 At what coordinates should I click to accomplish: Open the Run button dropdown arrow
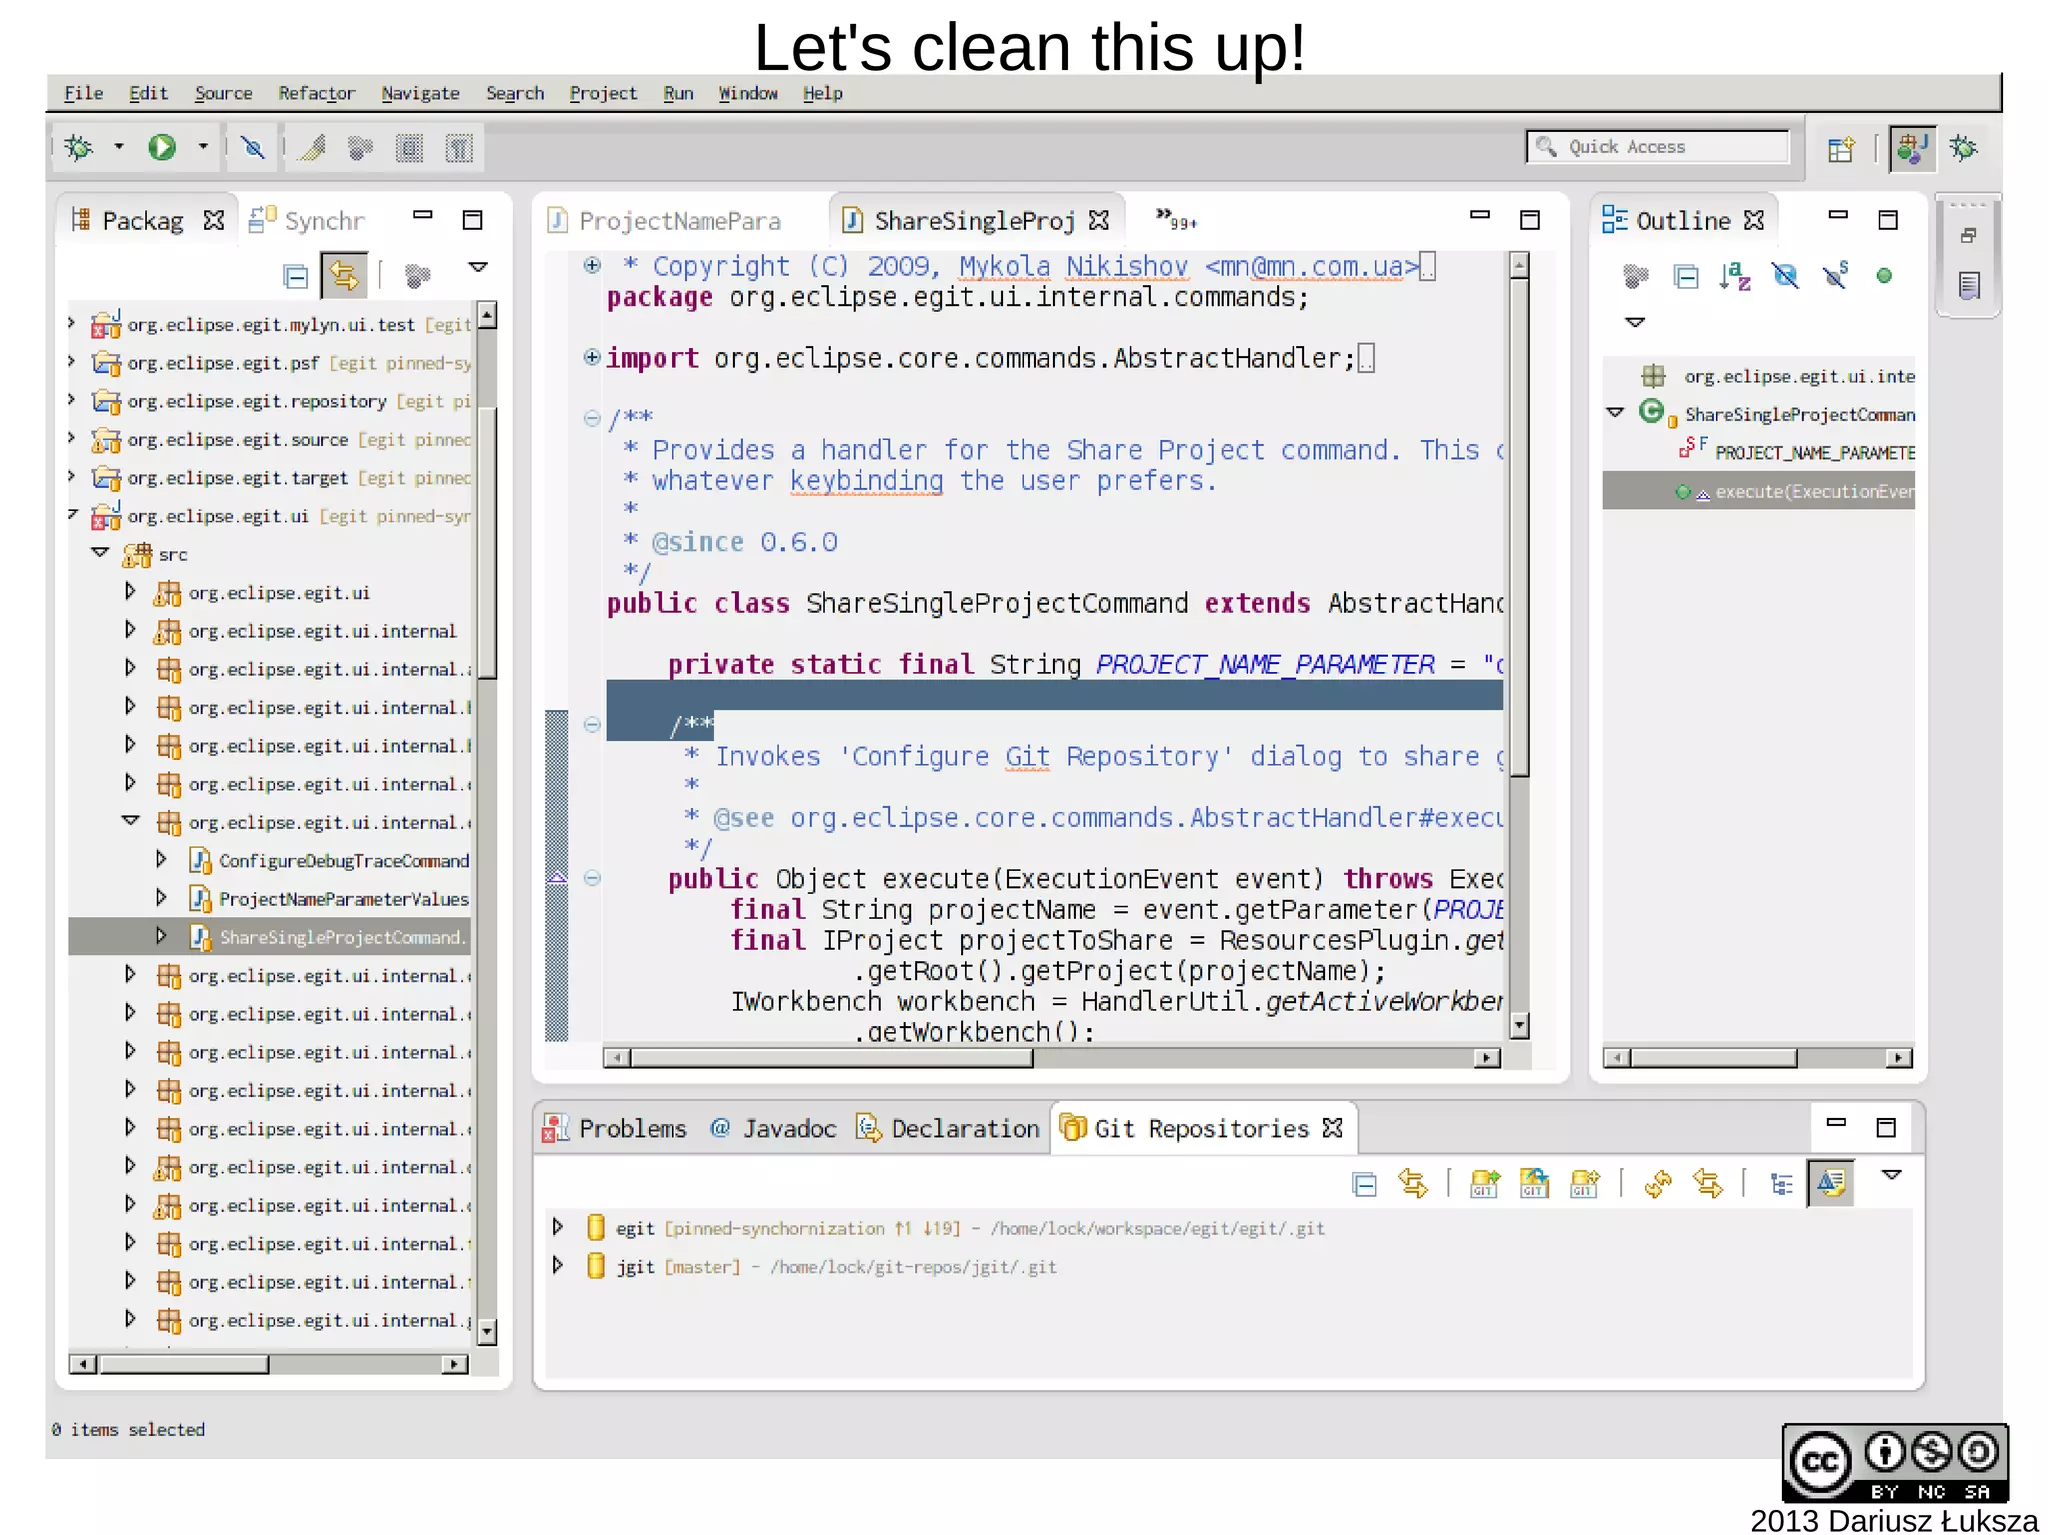[203, 148]
